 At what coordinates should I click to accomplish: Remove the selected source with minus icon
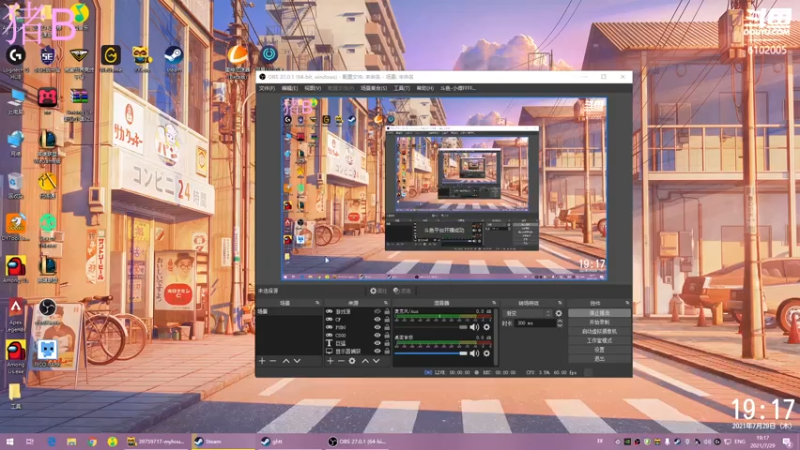tap(341, 361)
